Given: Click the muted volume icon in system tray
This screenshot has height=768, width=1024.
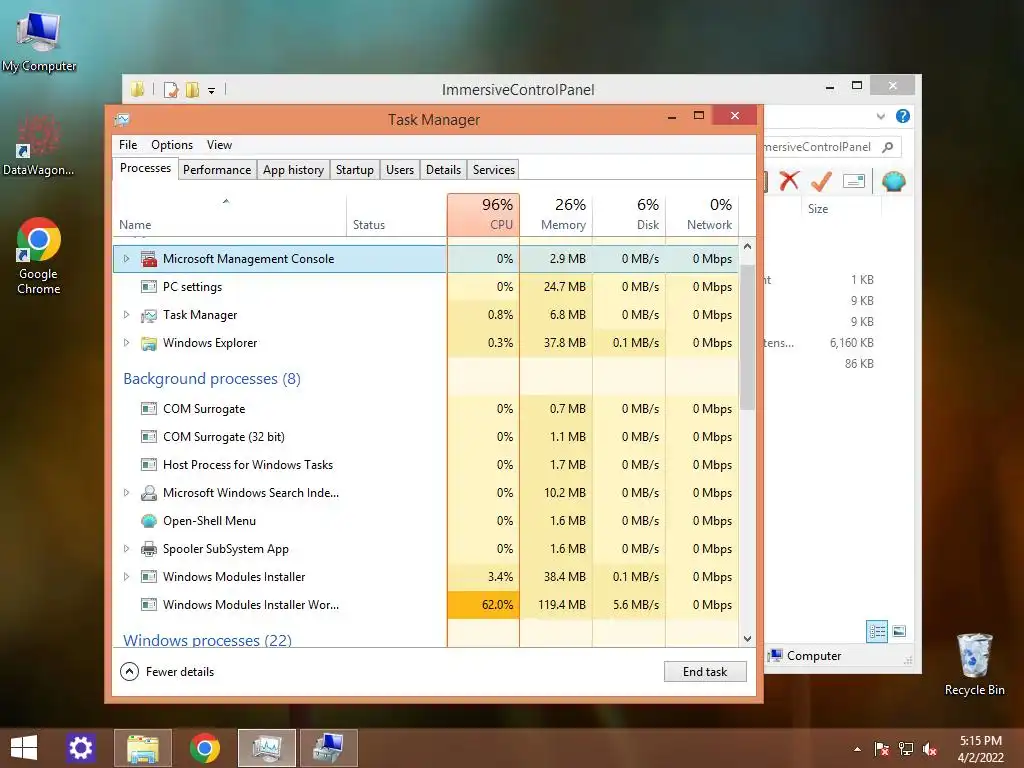Looking at the screenshot, I should click(930, 749).
